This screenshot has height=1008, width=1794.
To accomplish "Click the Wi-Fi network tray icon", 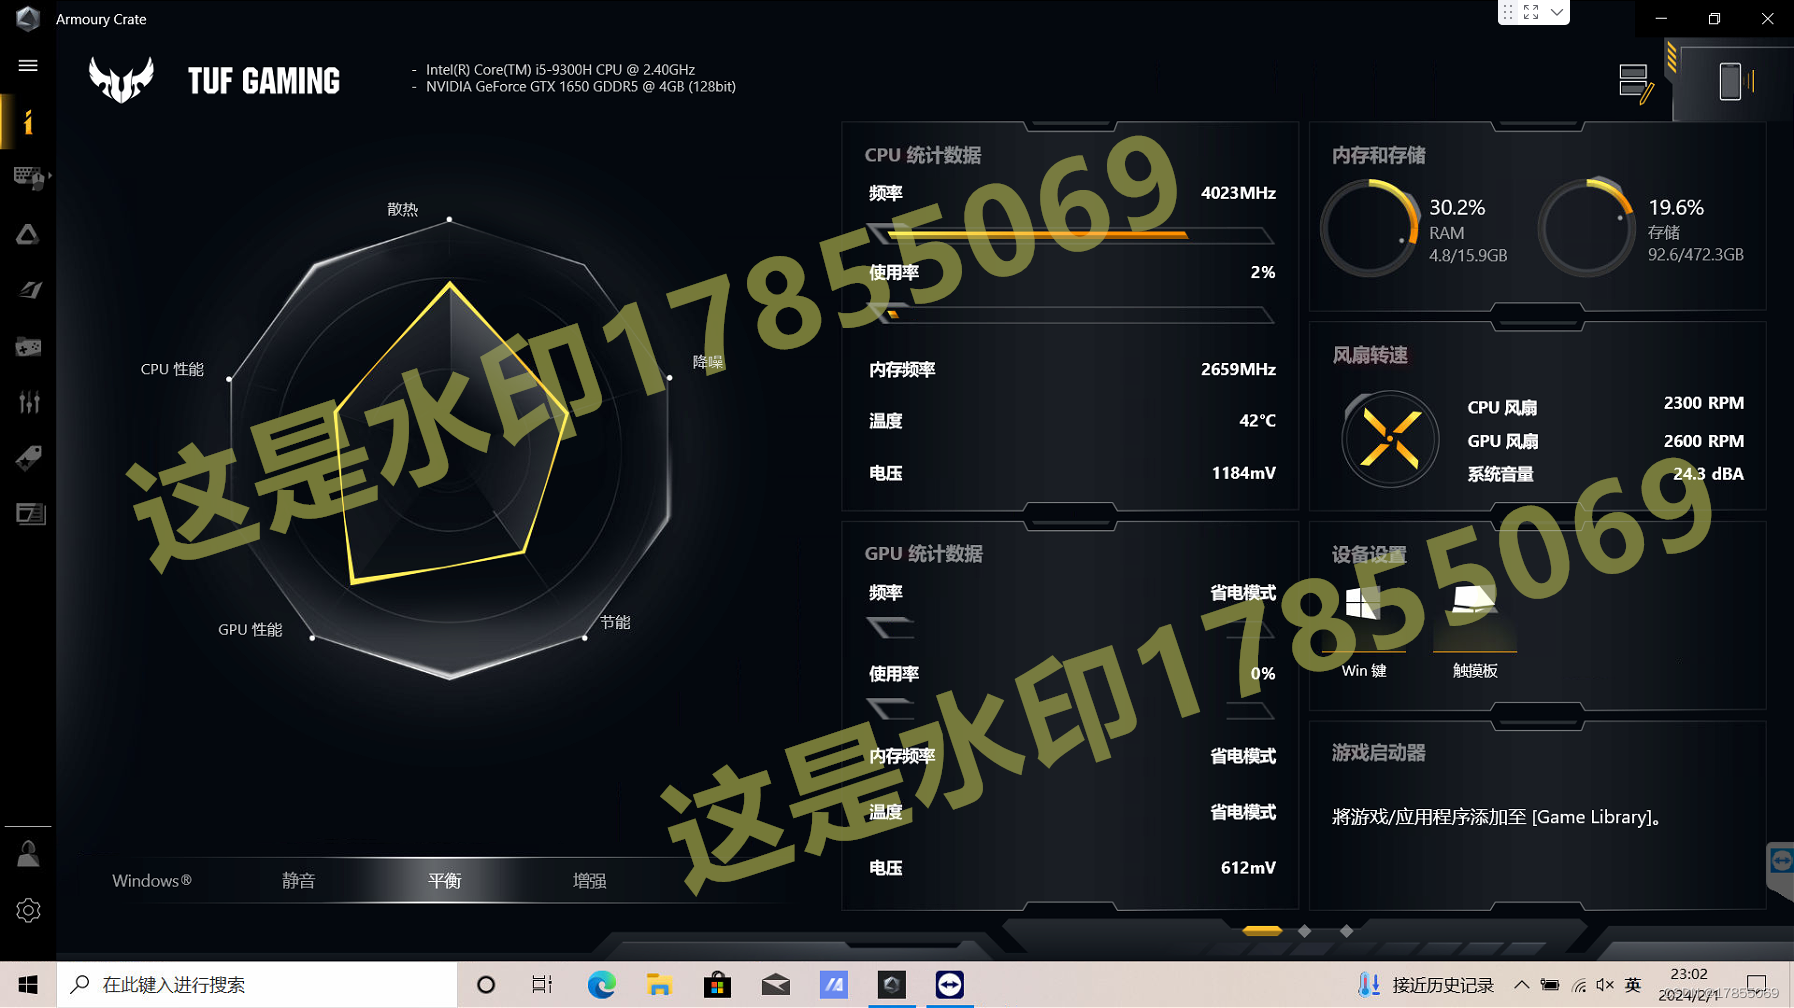I will click(1578, 985).
